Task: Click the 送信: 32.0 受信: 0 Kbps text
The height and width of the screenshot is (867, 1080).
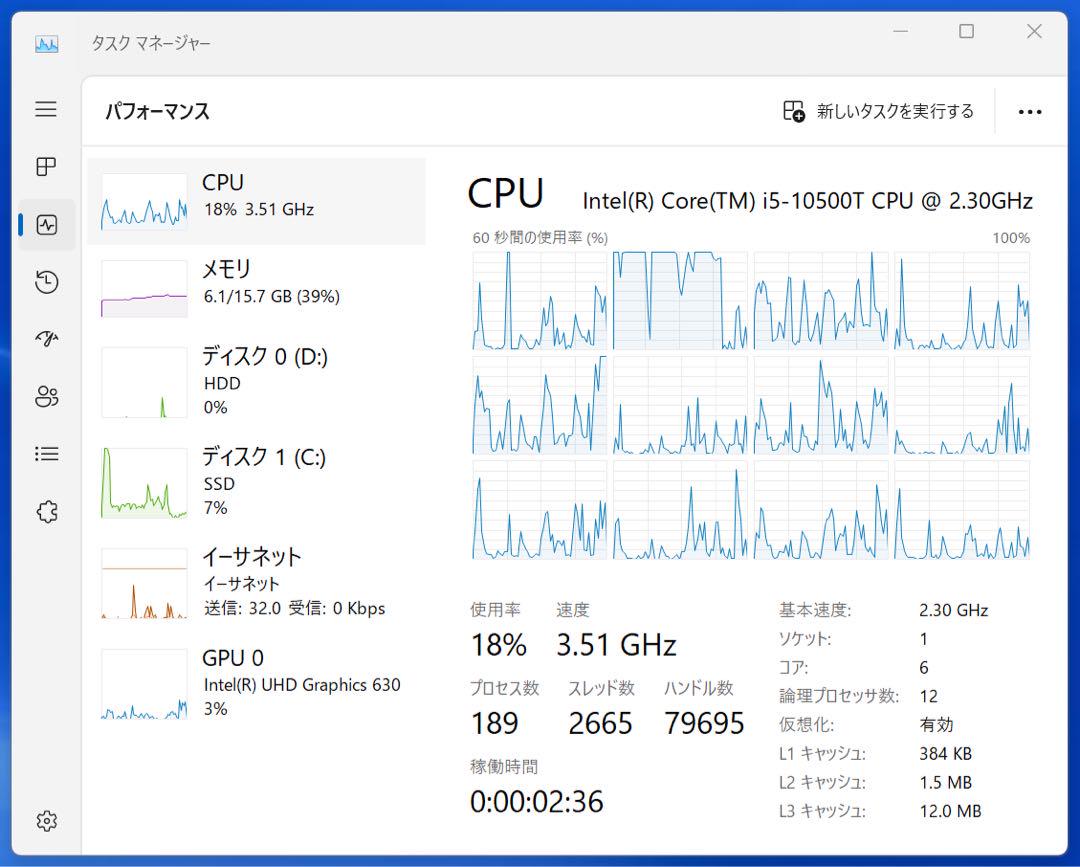Action: click(294, 608)
